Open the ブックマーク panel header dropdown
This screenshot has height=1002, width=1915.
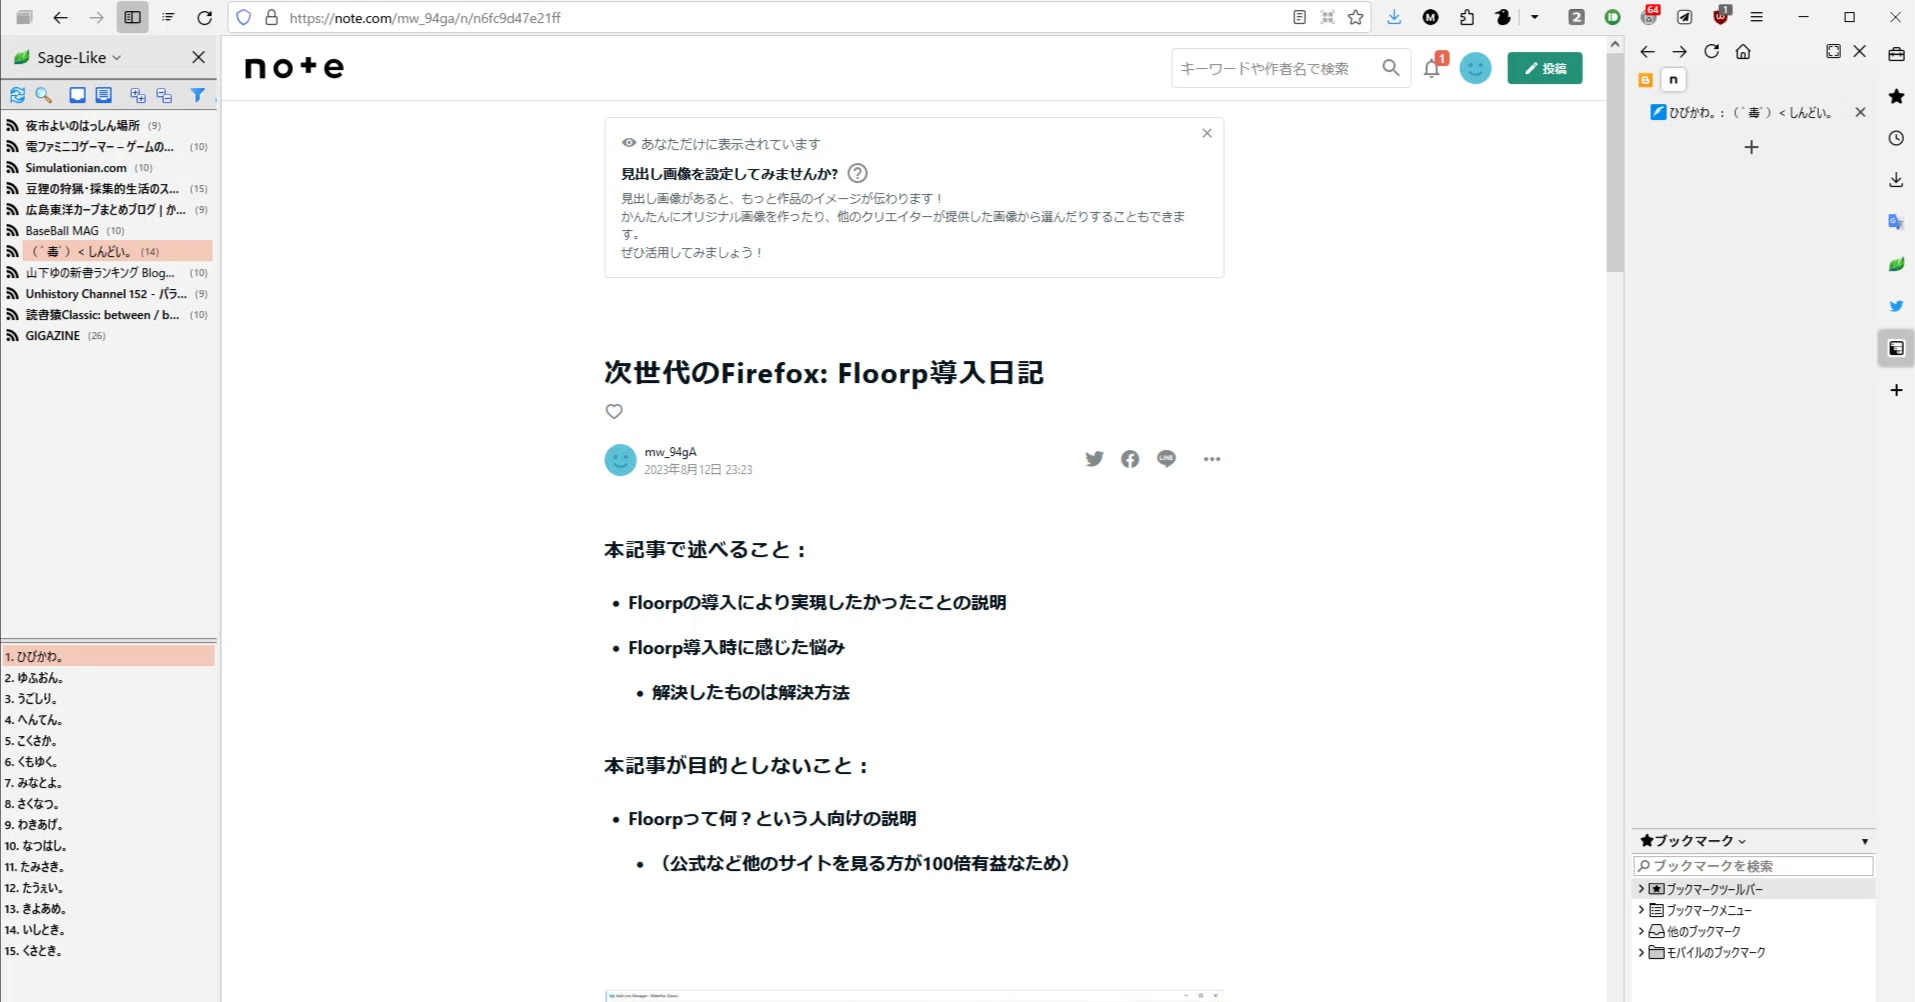1694,841
